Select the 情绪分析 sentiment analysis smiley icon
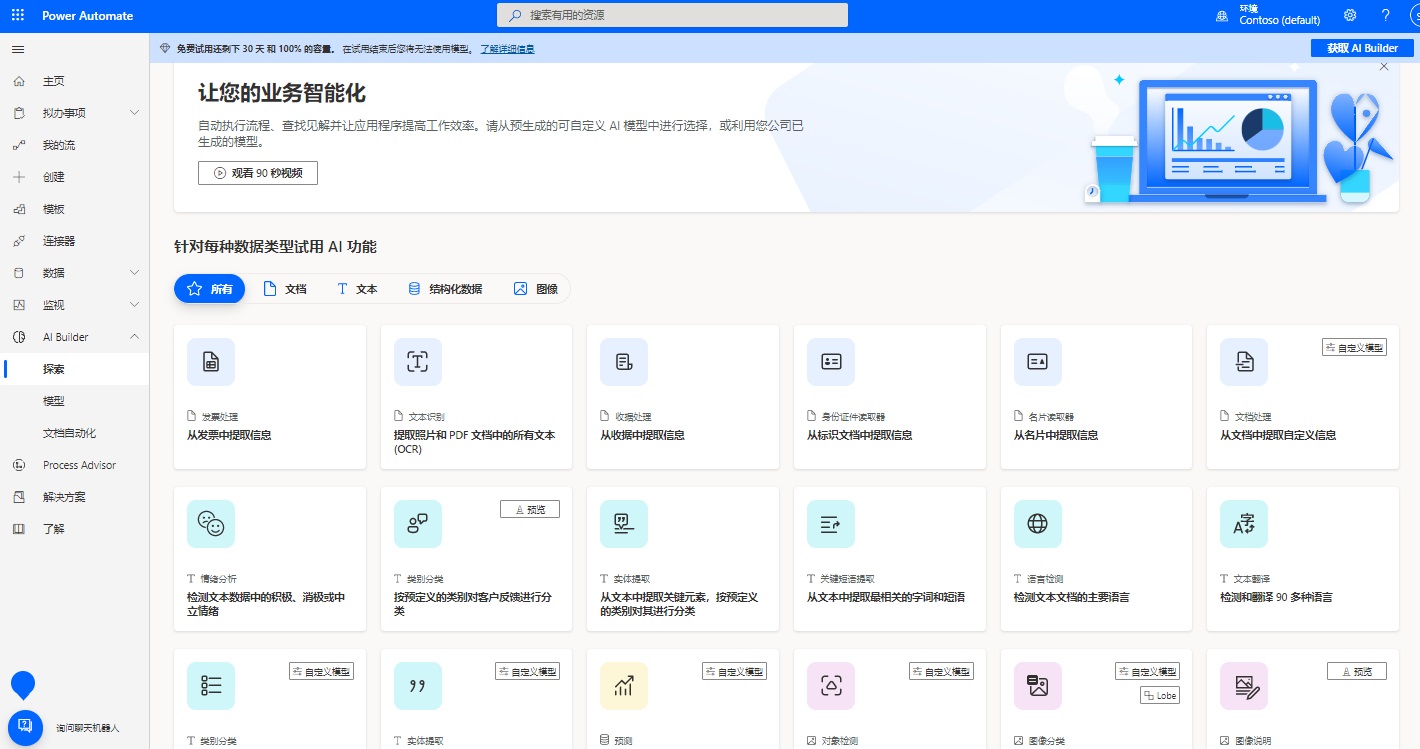The width and height of the screenshot is (1420, 749). [211, 524]
